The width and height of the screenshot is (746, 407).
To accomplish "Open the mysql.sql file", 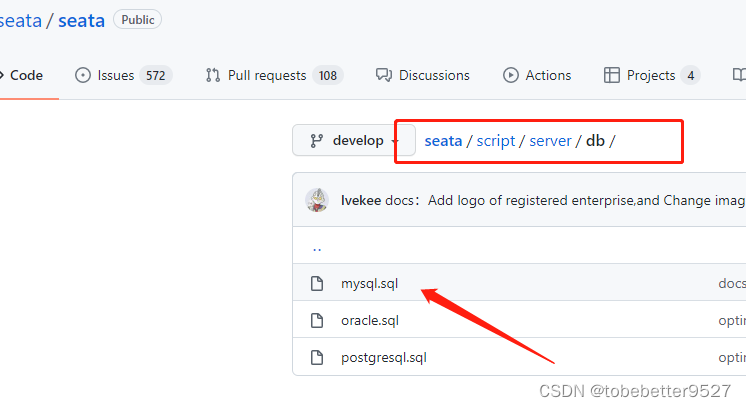I will point(369,284).
